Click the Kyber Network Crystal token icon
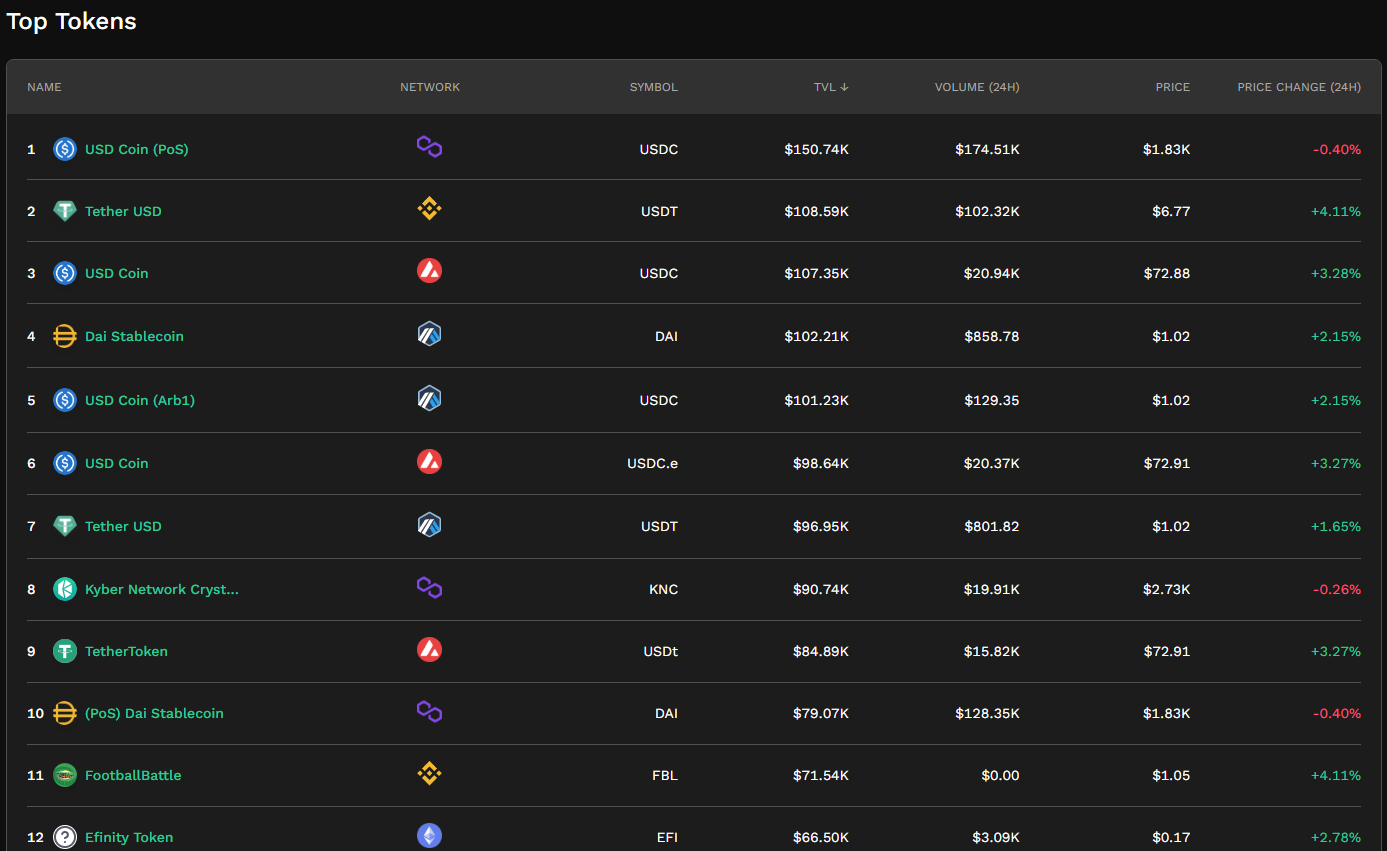Viewport: 1387px width, 851px height. [x=65, y=589]
